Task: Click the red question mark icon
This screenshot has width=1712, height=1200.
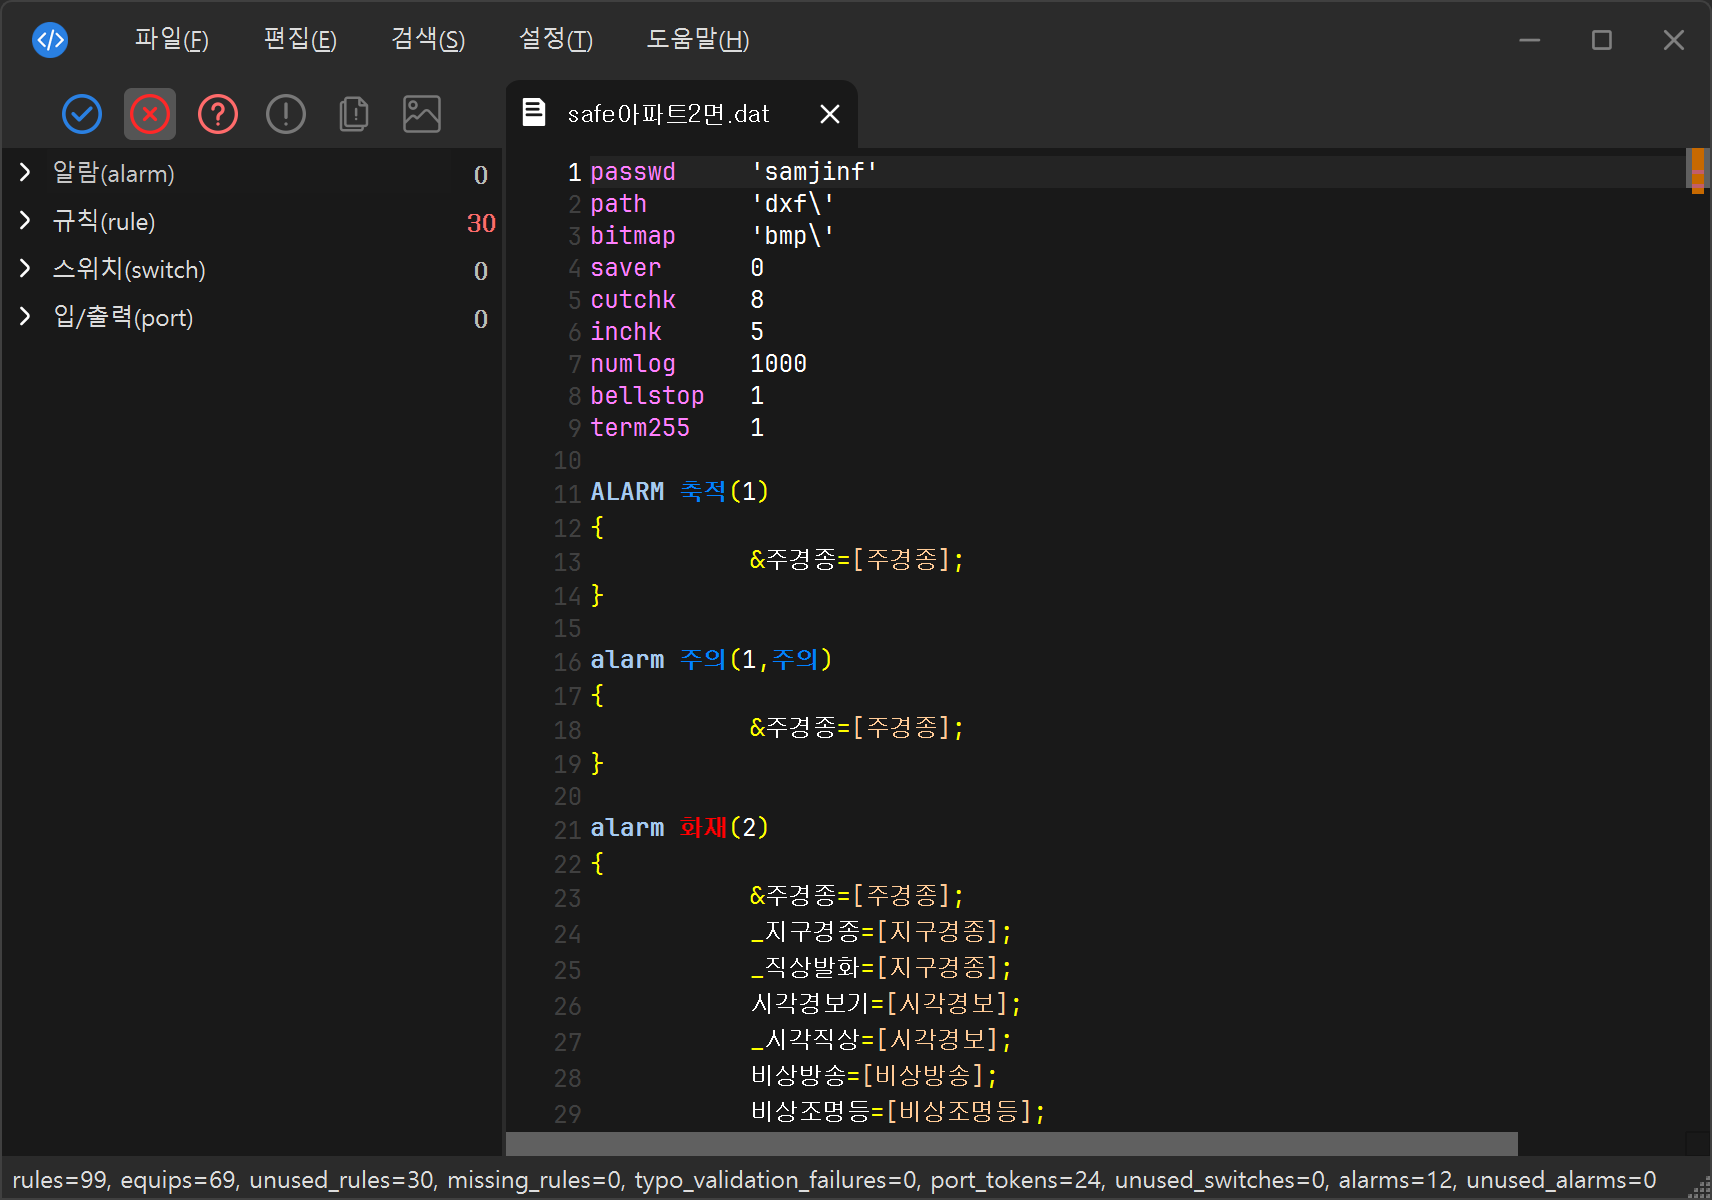Action: click(x=218, y=114)
